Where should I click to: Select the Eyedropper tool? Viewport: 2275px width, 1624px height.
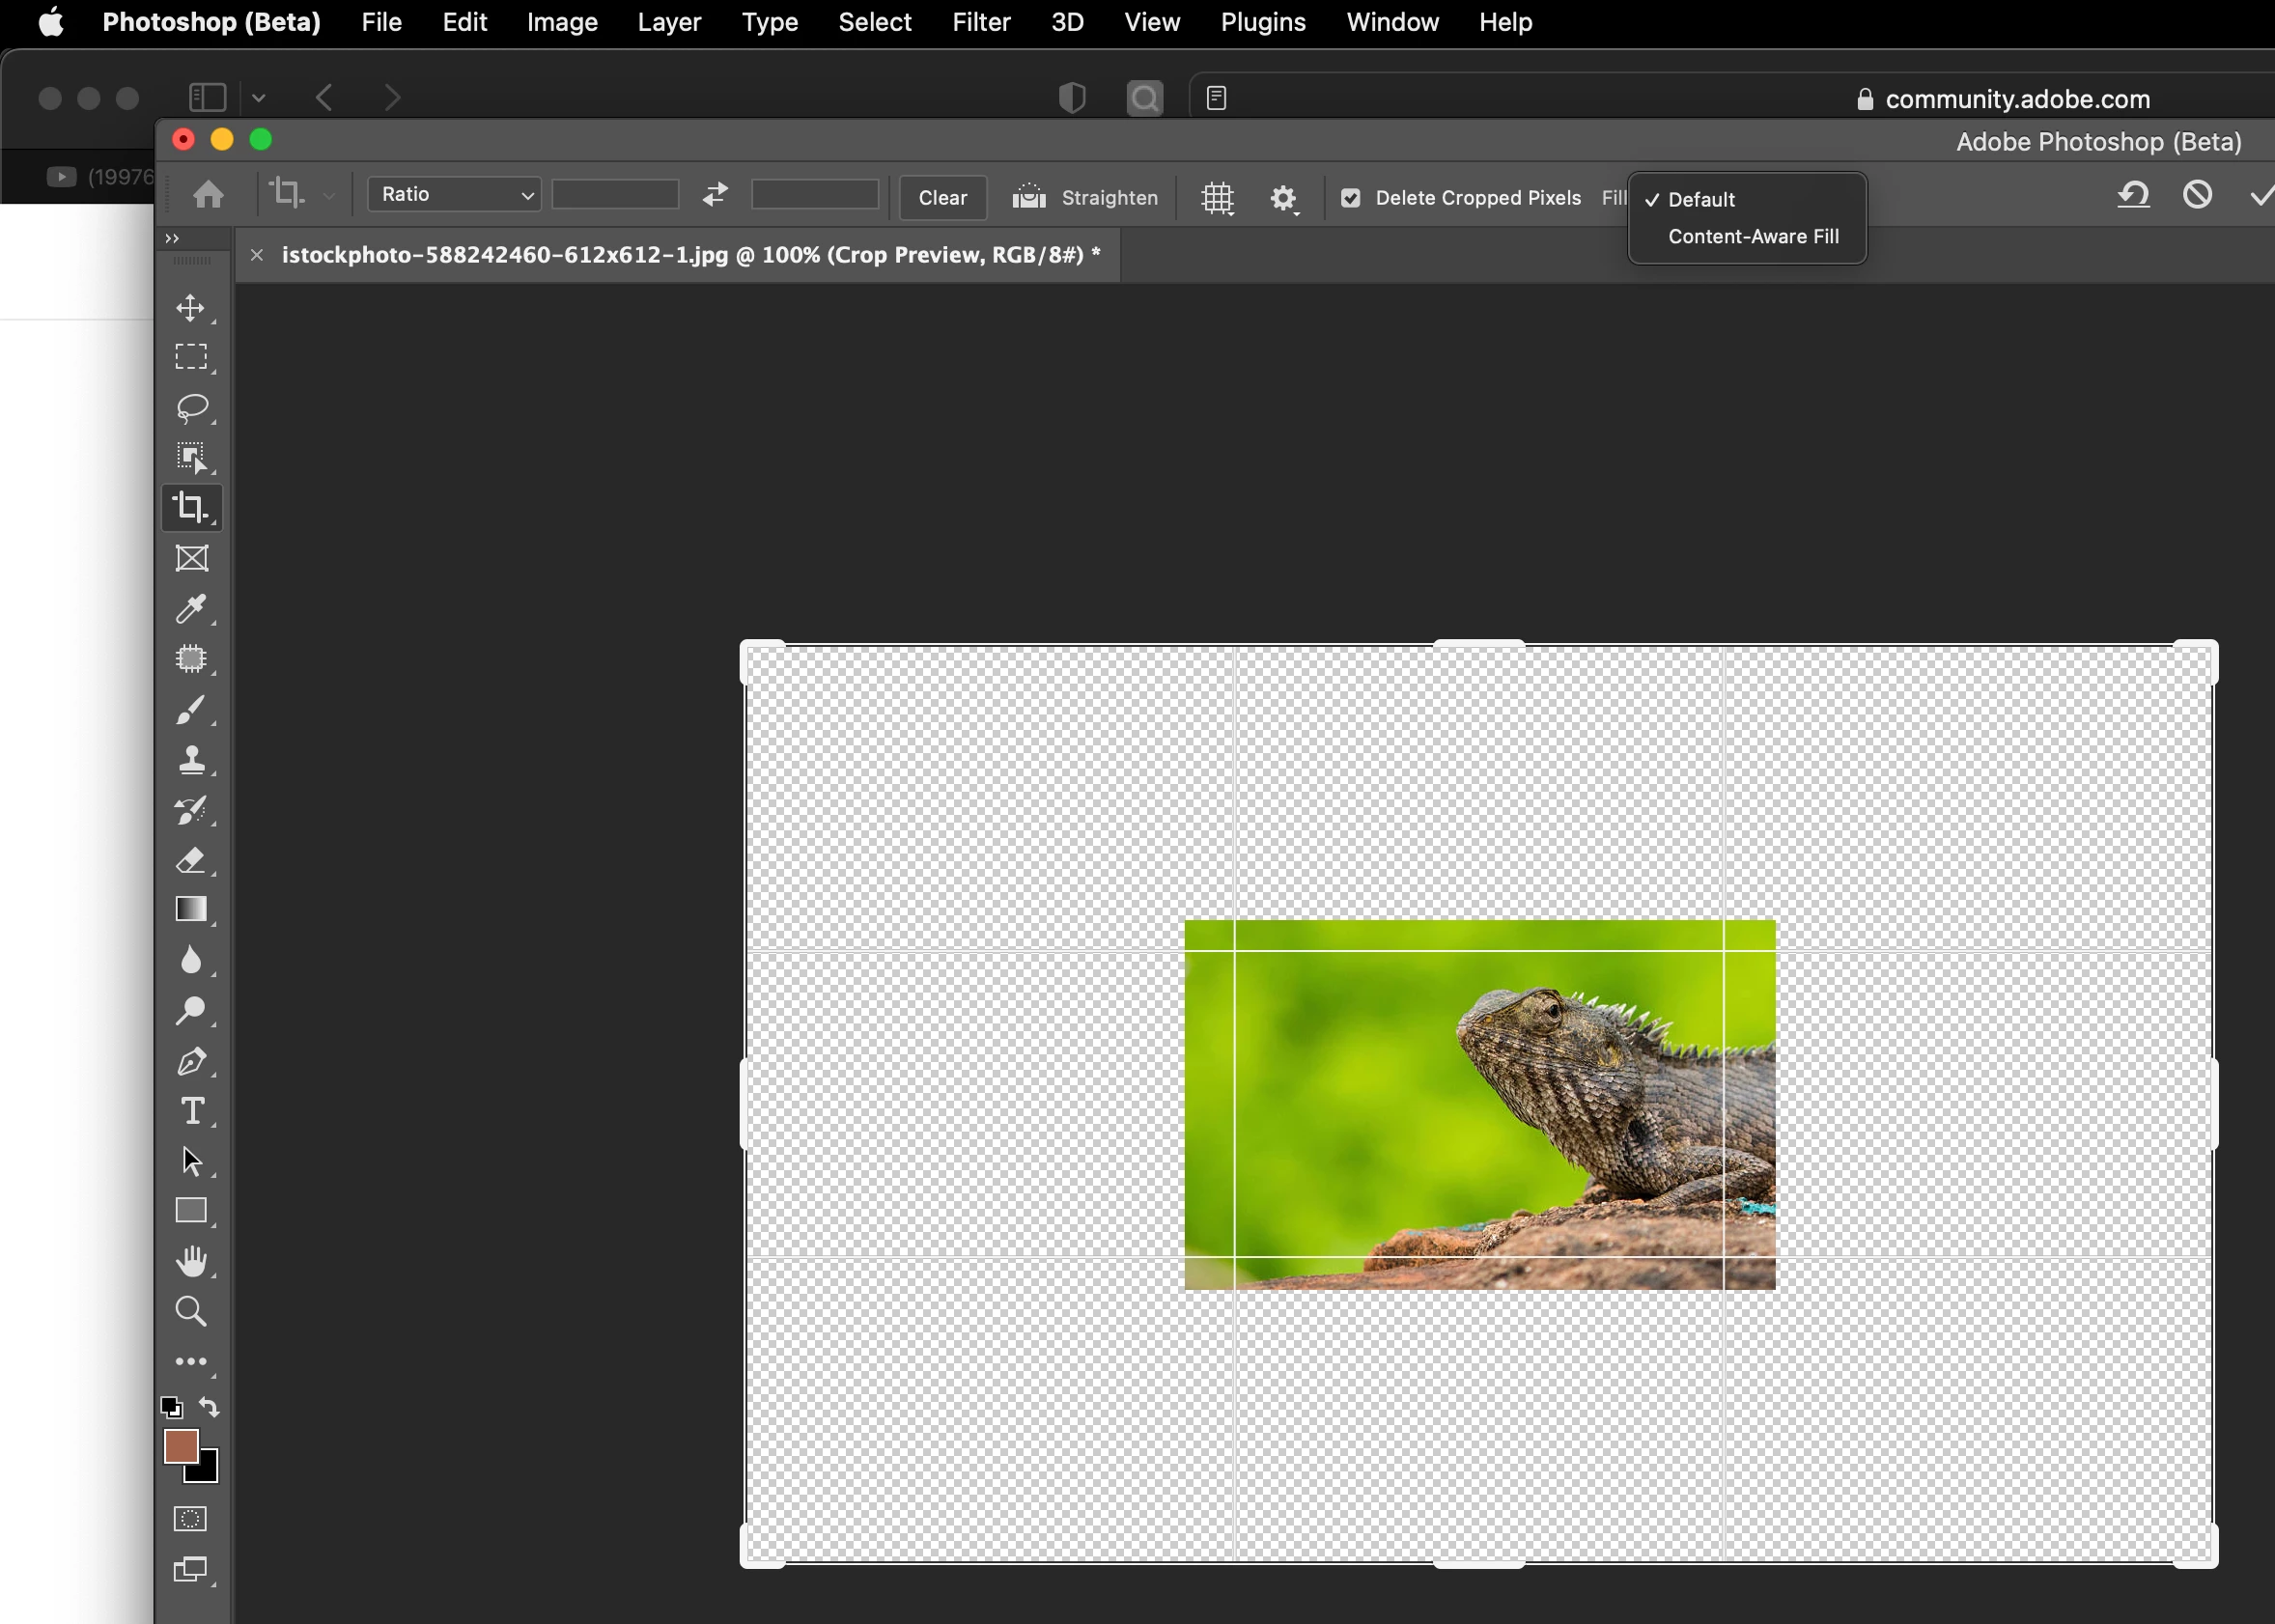[x=190, y=608]
